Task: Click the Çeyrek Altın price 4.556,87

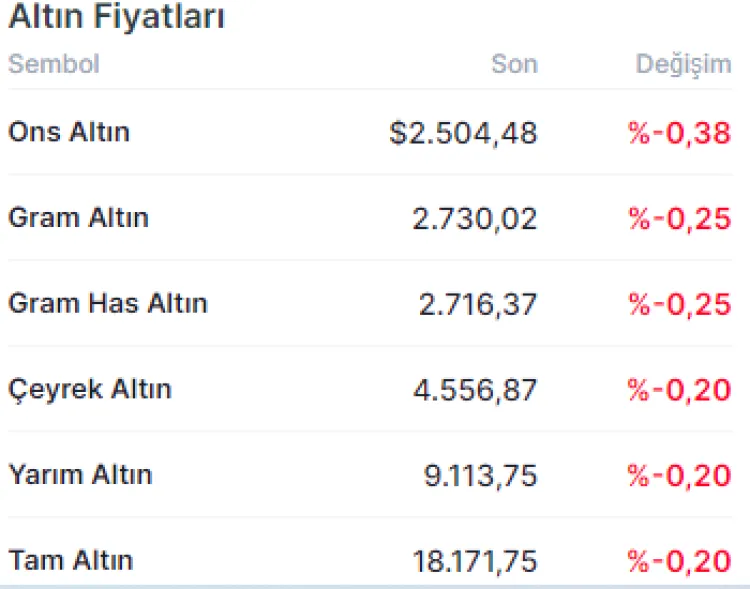Action: [475, 390]
